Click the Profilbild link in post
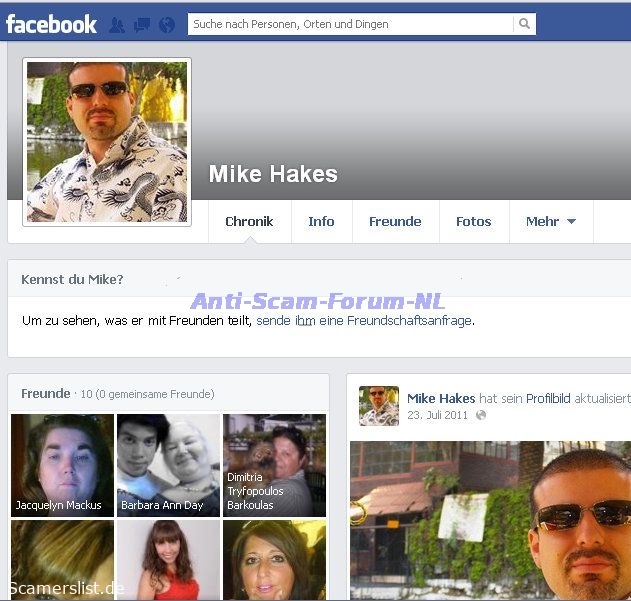Viewport: 631px width, 601px height. [x=548, y=398]
